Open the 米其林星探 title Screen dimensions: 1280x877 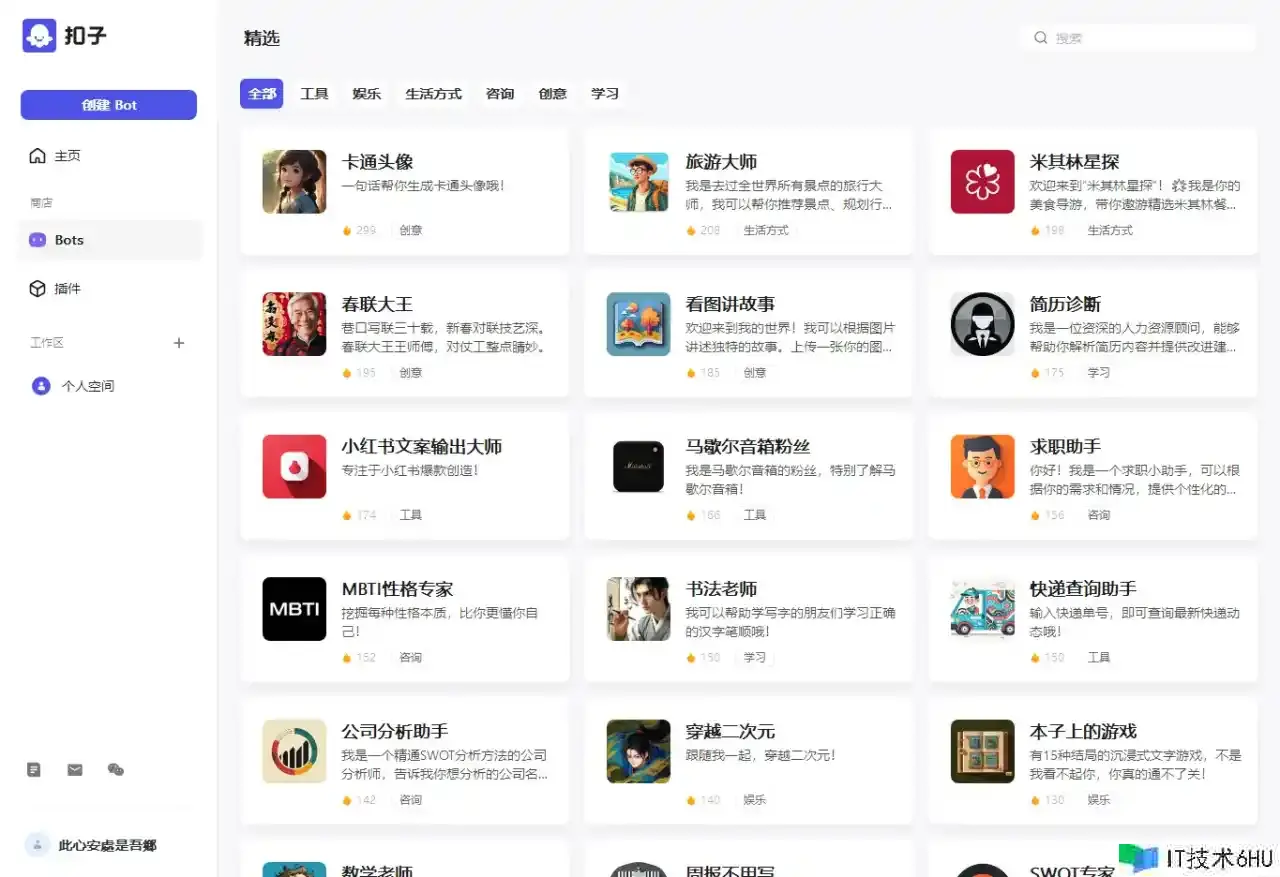[x=1075, y=162]
